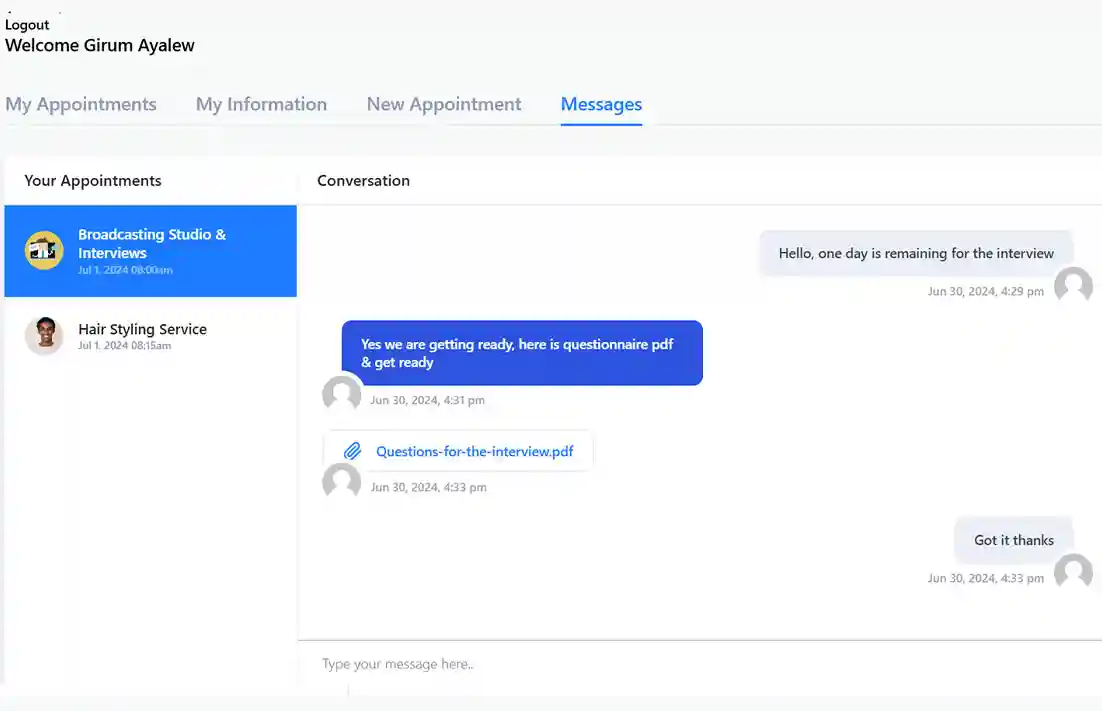
Task: Click the "Welcome Girum Ayalew" heading
Action: click(100, 45)
